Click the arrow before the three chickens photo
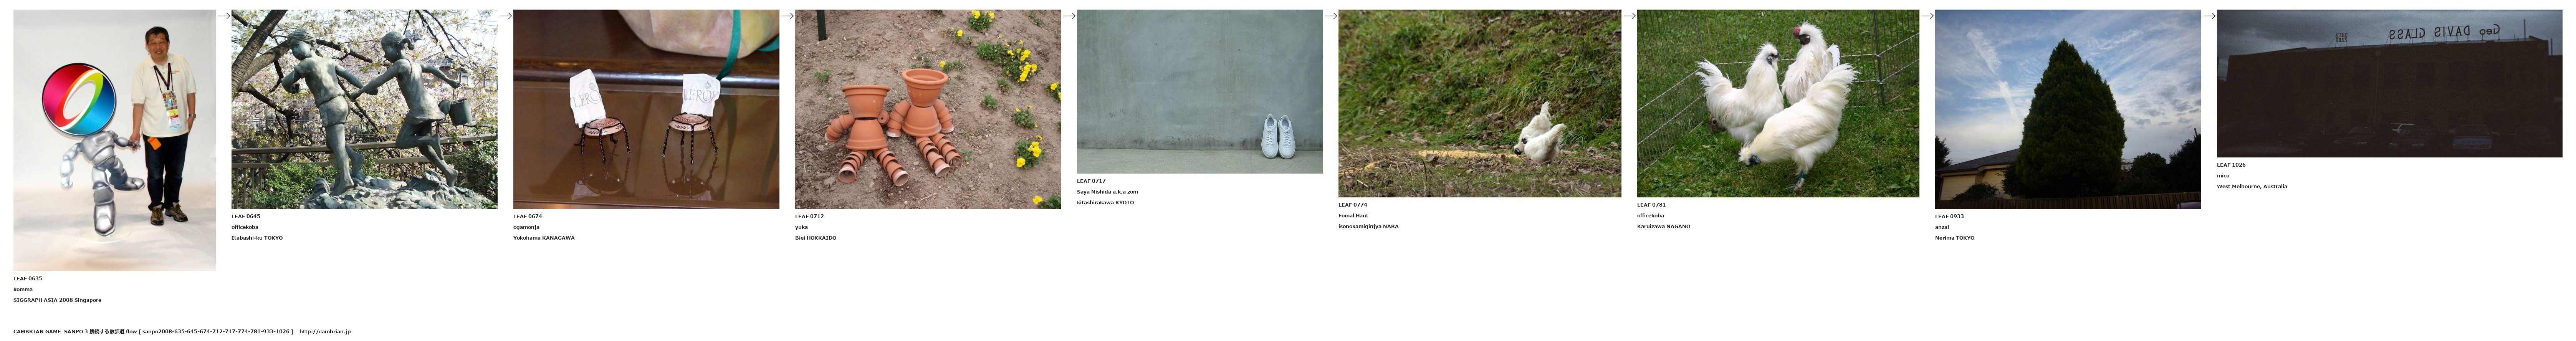 [x=1630, y=16]
